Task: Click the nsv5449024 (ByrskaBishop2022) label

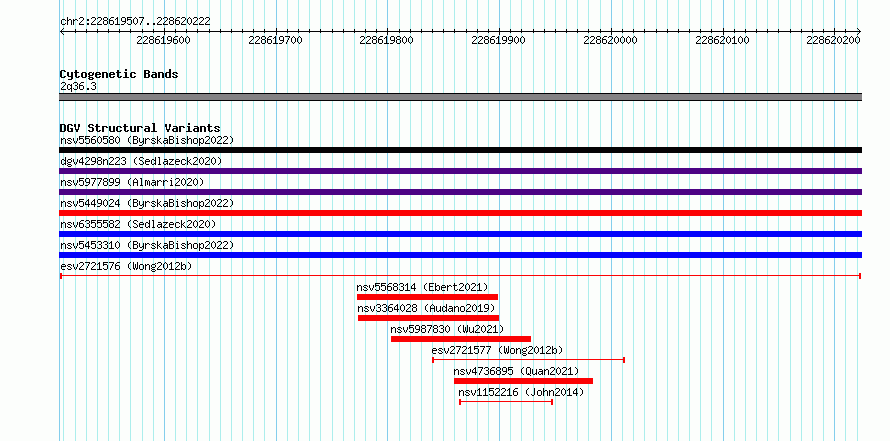Action: (x=147, y=203)
